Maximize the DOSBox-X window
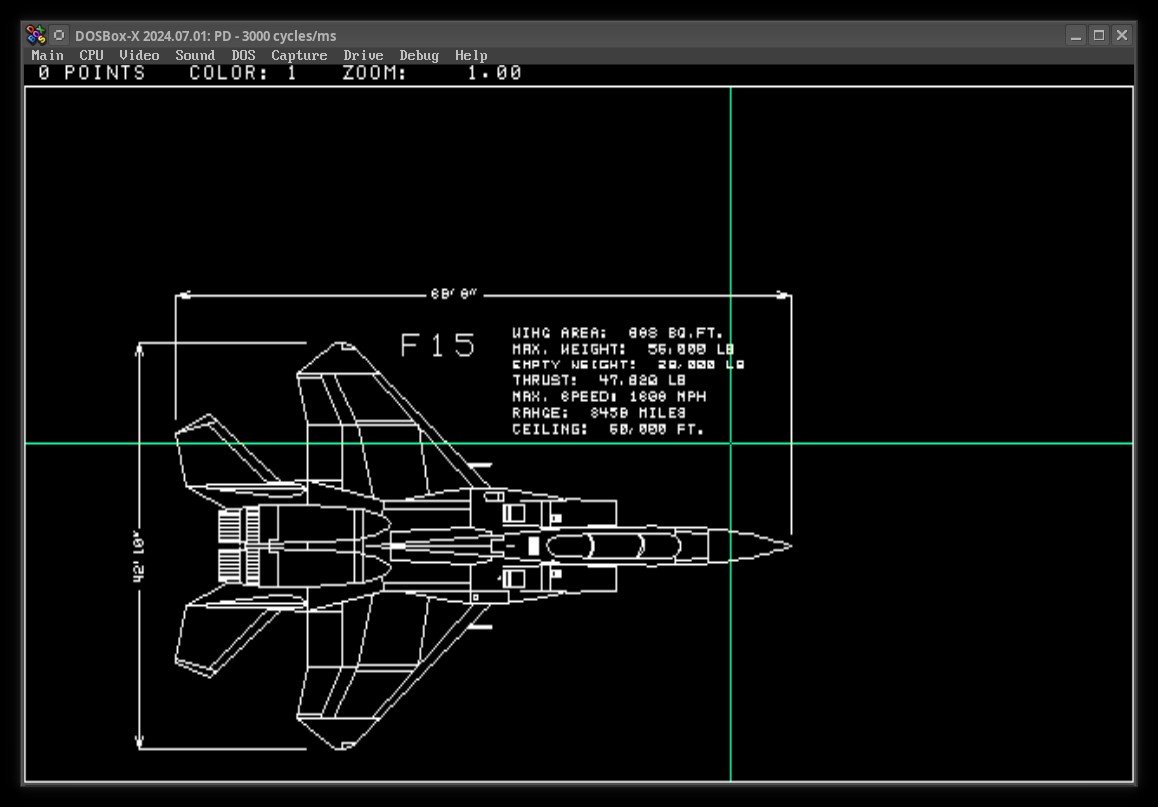This screenshot has width=1158, height=807. click(x=1098, y=35)
